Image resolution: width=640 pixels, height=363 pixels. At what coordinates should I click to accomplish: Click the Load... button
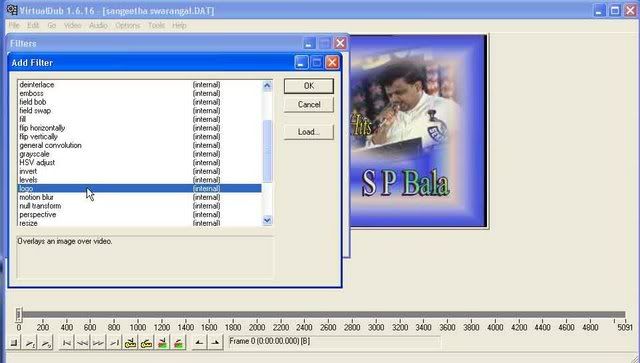tap(309, 132)
